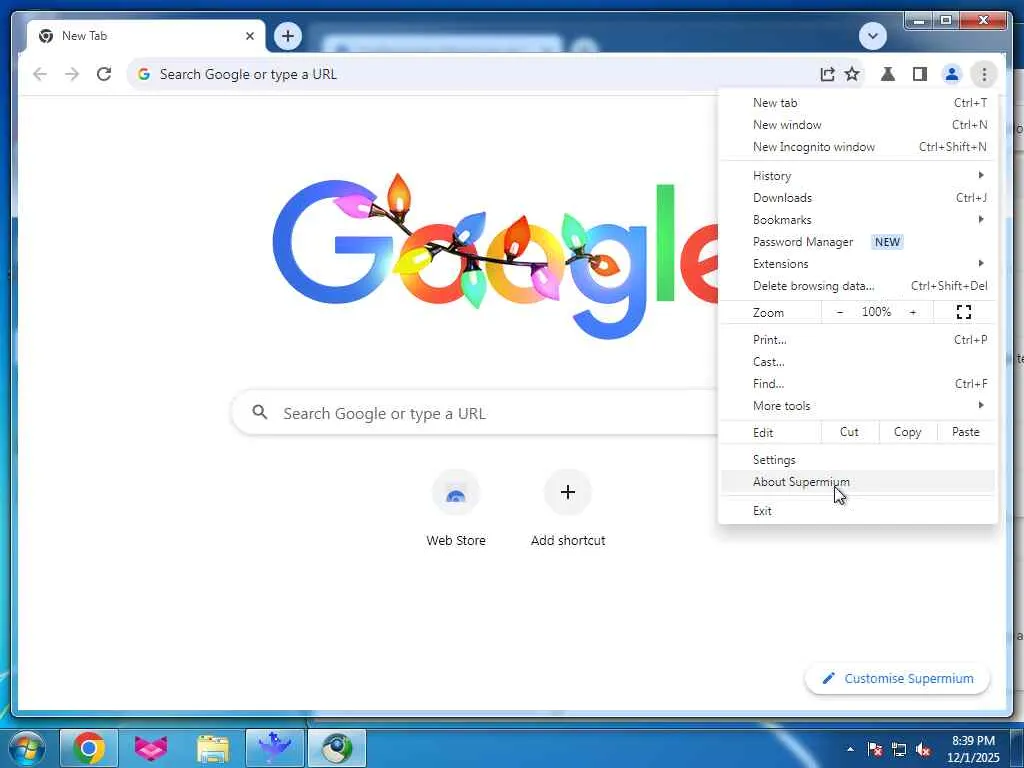Click the New Tab tab title

pyautogui.click(x=84, y=36)
